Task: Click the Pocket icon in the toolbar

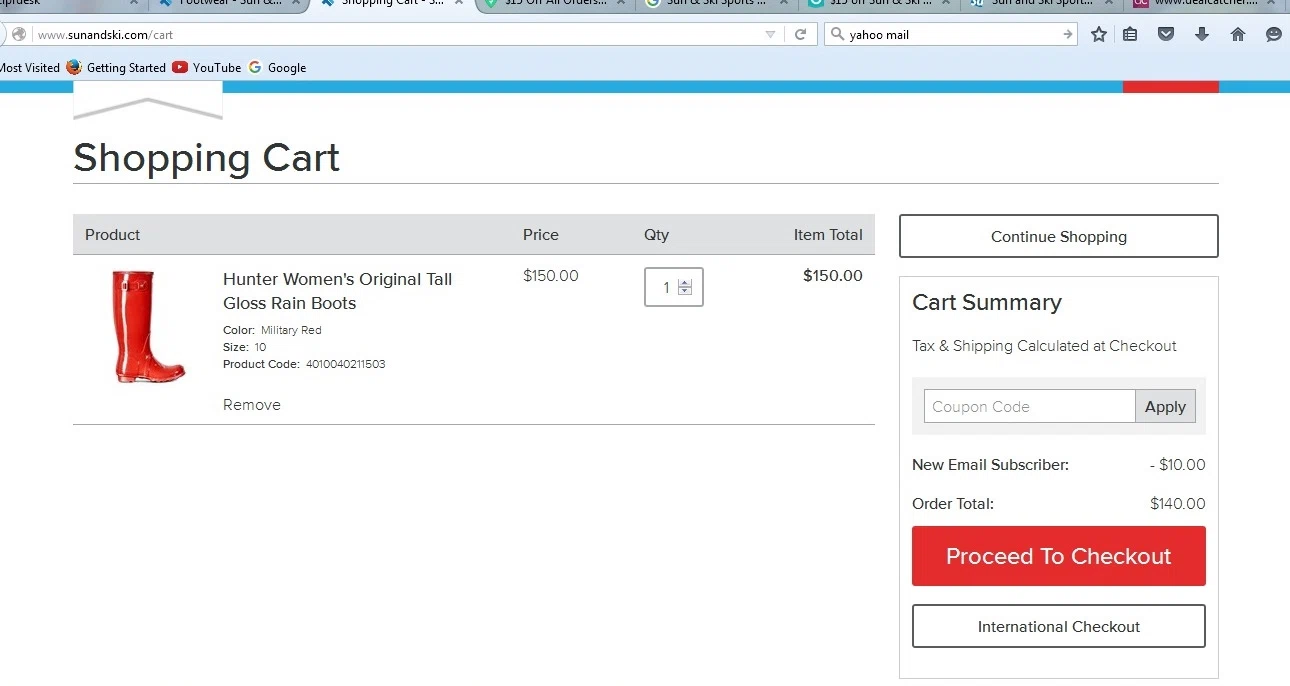Action: coord(1165,34)
